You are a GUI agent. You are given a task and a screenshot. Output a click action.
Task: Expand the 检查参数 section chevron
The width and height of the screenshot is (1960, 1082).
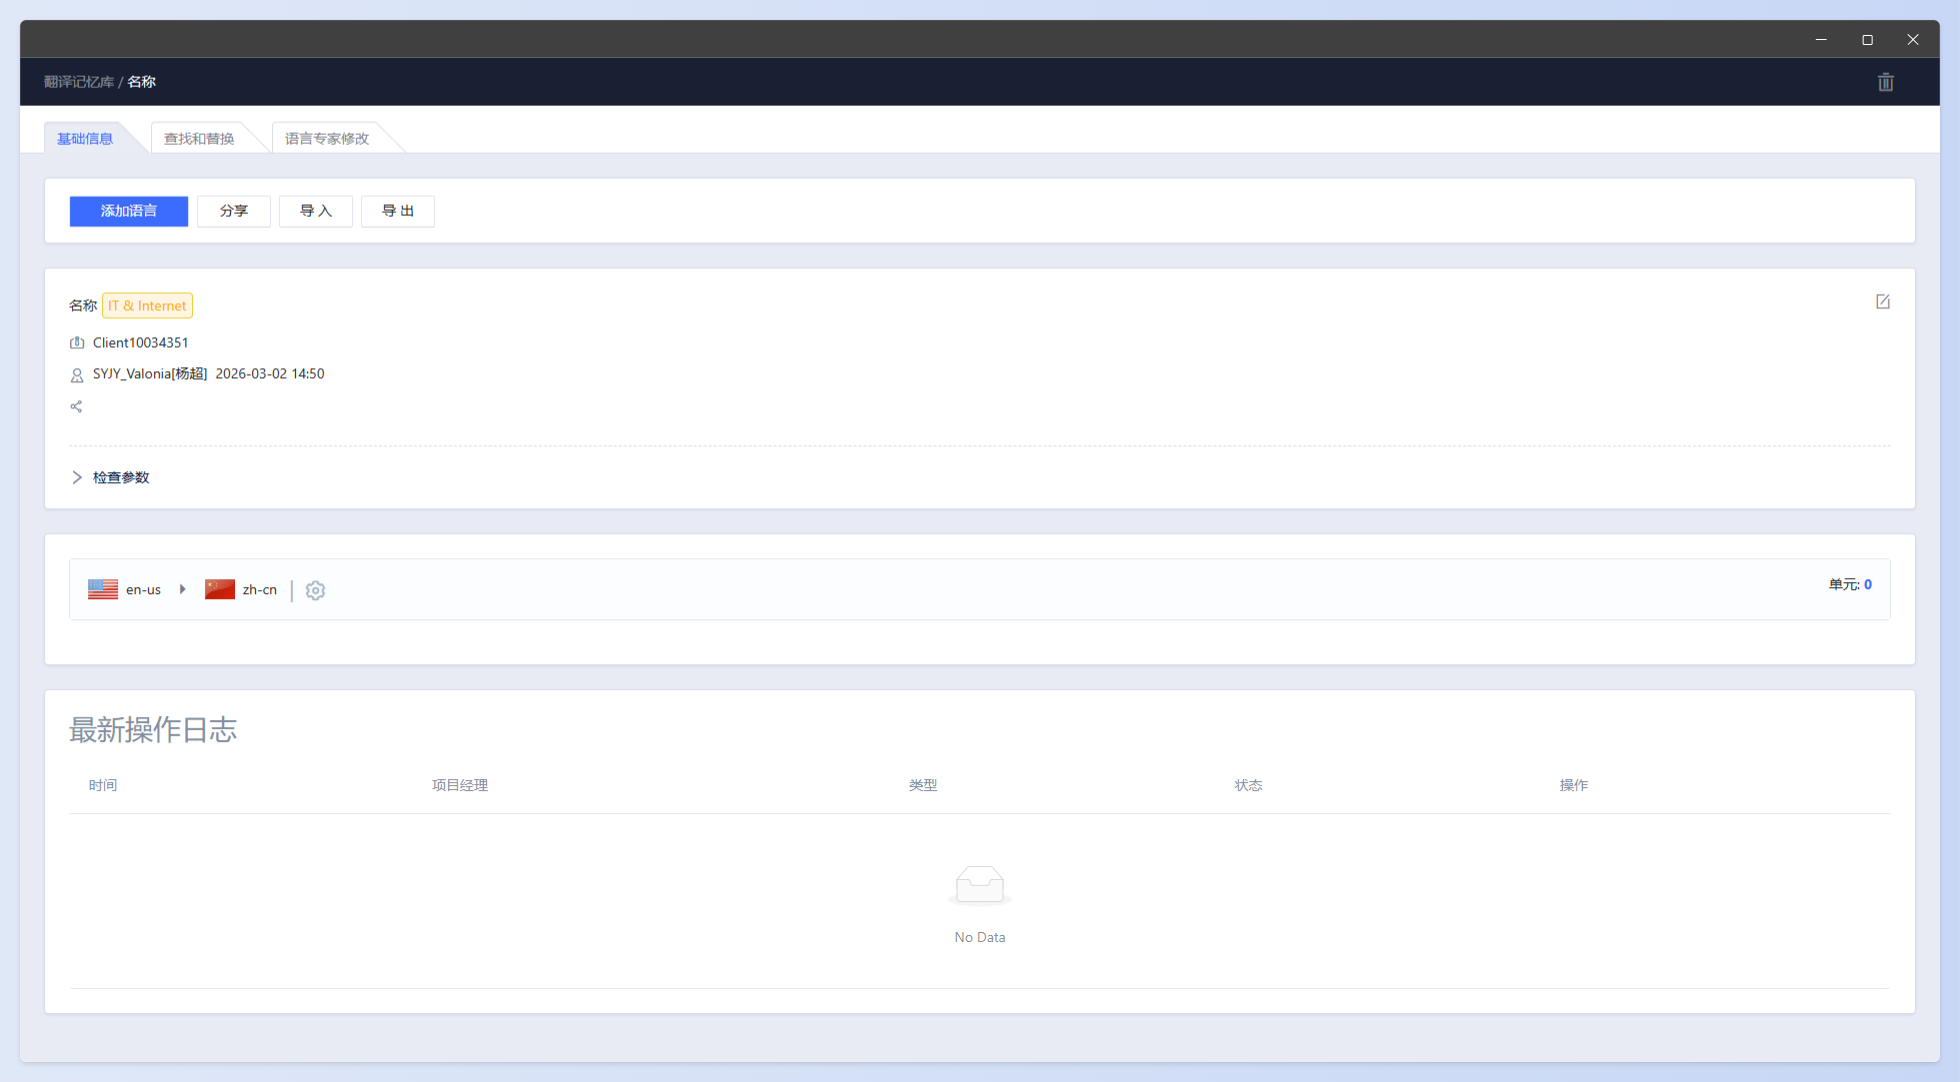77,477
